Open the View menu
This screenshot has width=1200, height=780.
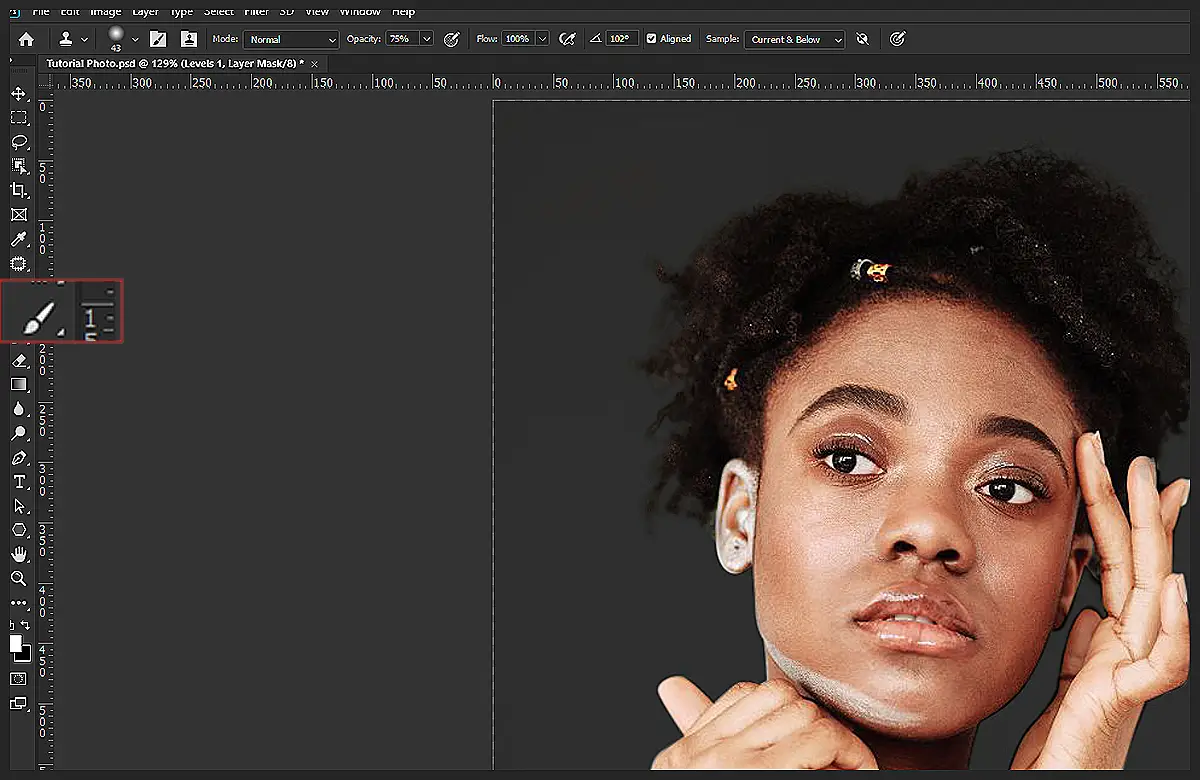317,11
